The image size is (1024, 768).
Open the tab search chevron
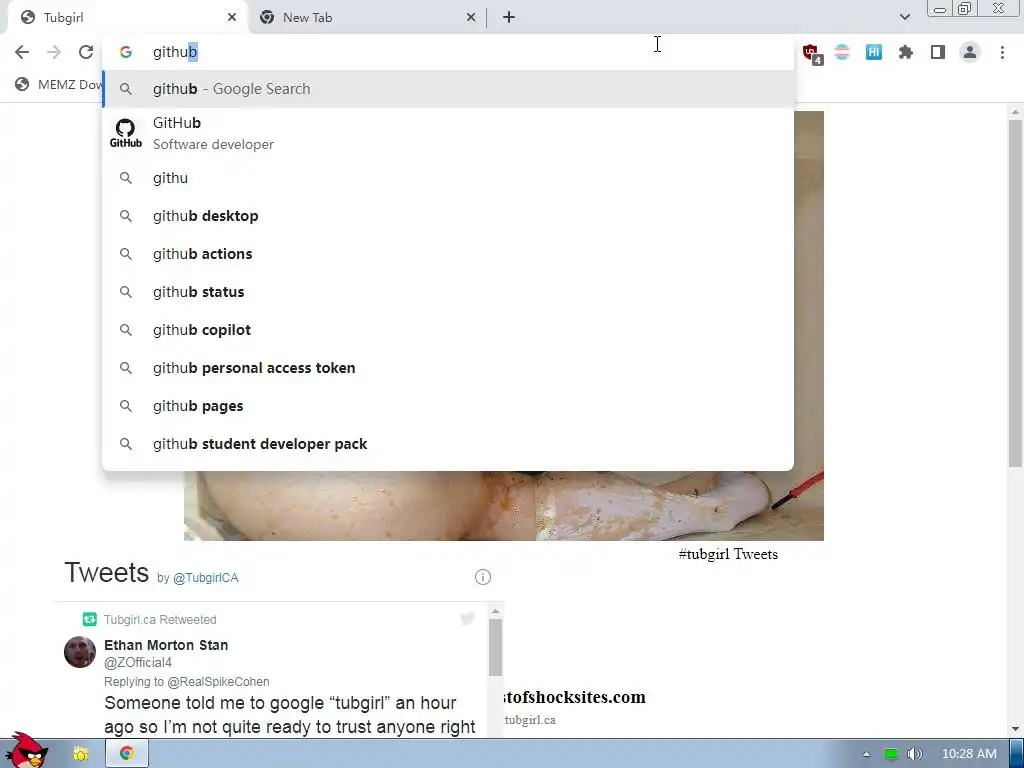tap(904, 18)
